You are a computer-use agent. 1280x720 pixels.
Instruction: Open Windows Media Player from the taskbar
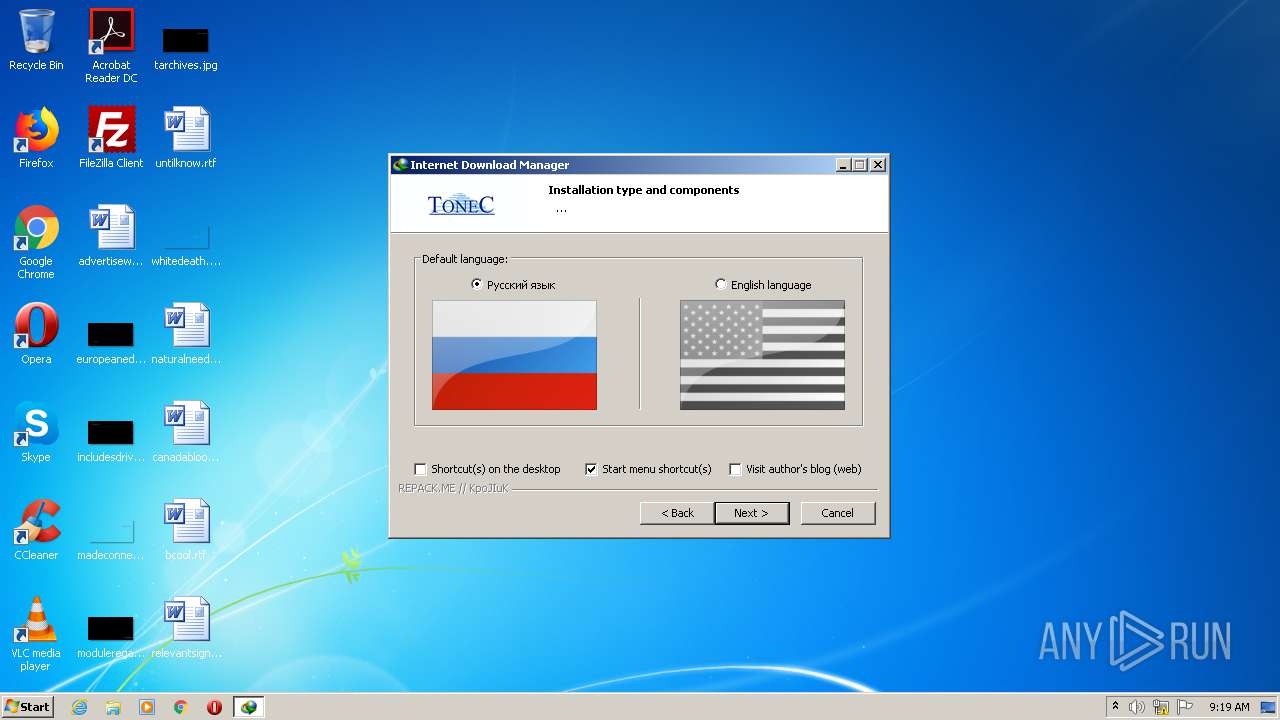[147, 707]
